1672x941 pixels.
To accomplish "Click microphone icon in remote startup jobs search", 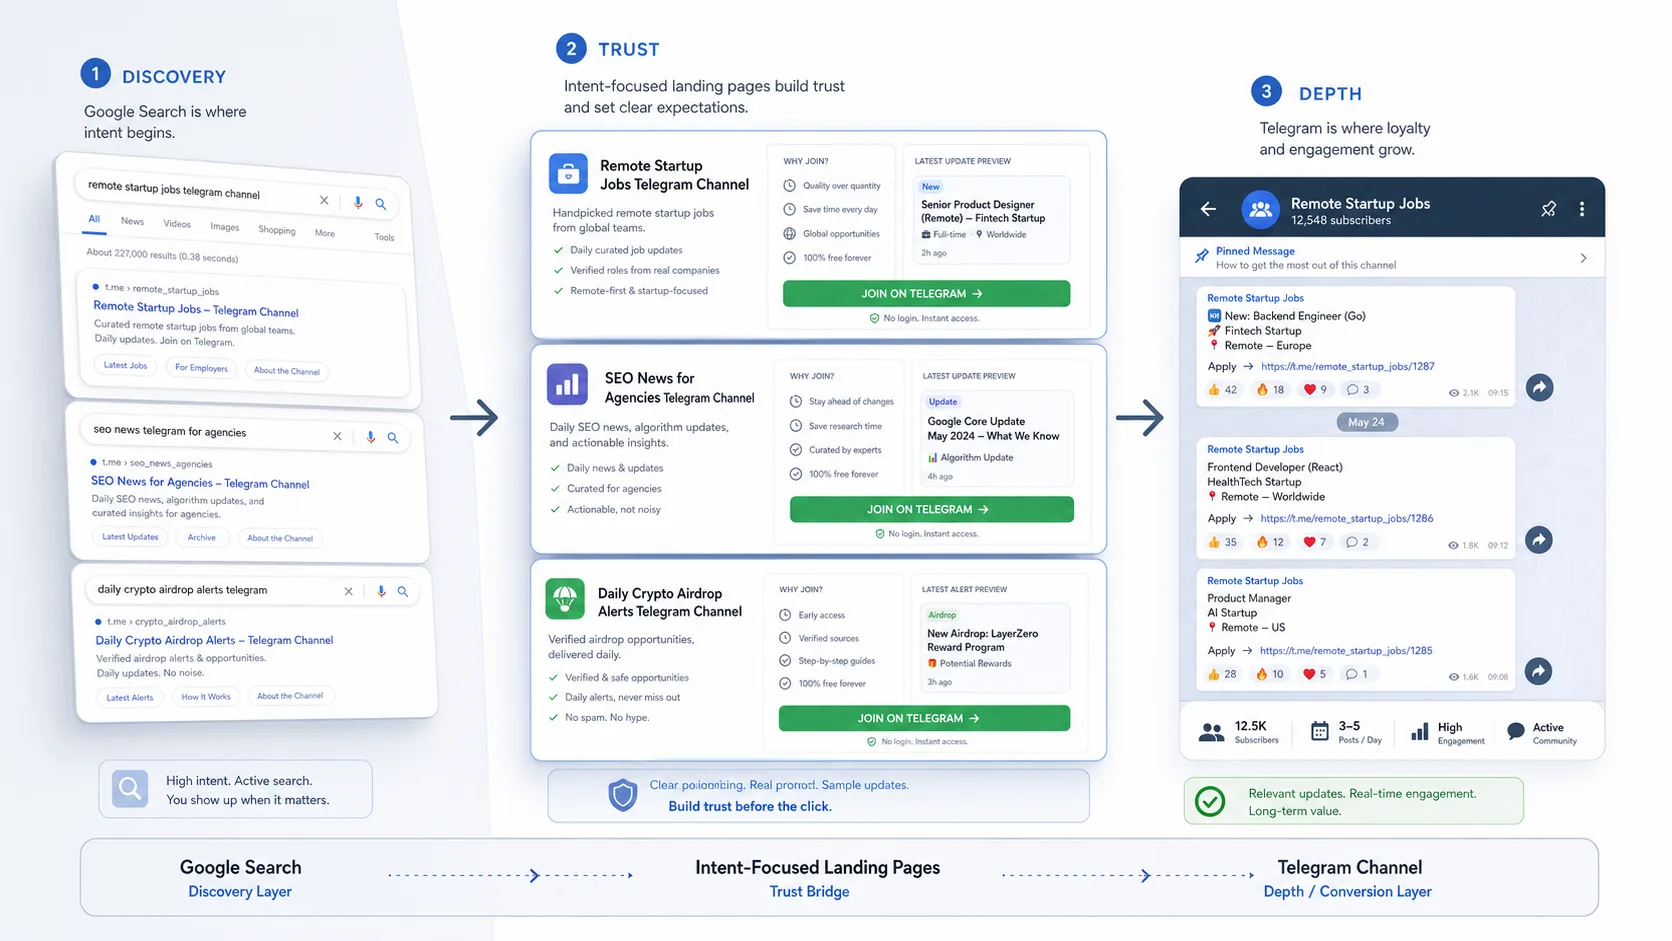I will (358, 202).
